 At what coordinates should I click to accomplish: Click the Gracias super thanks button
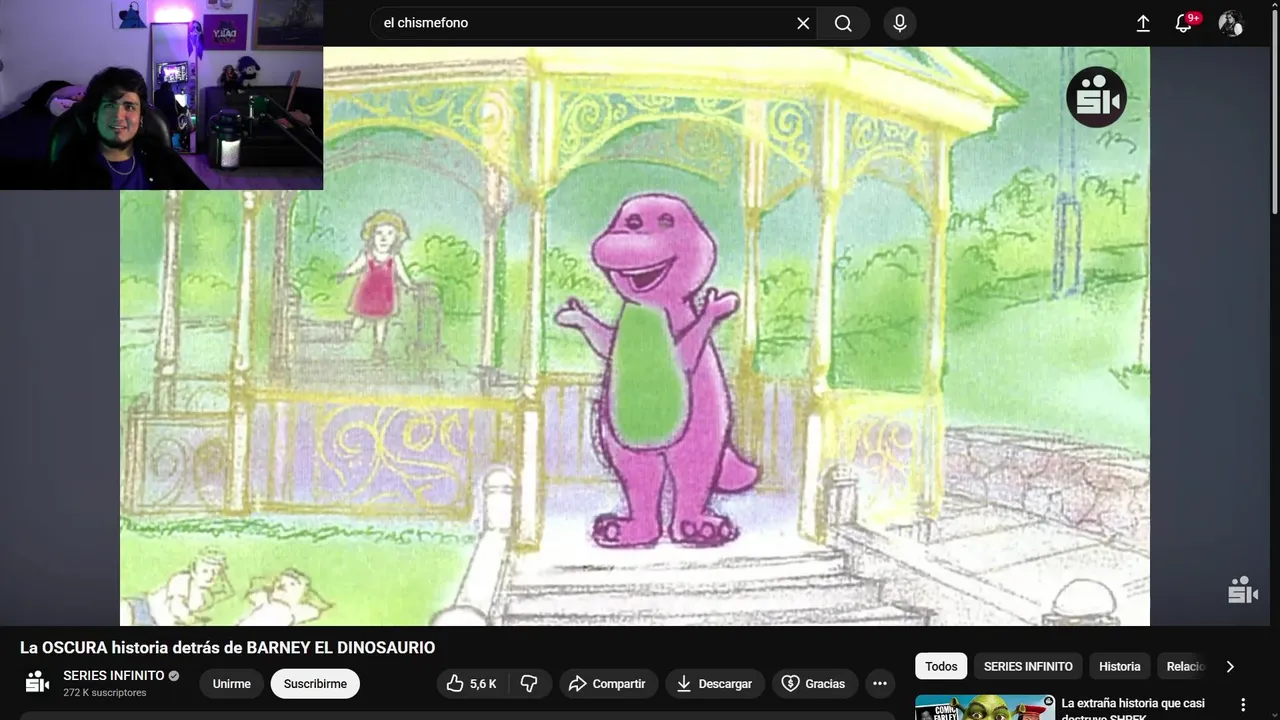(x=815, y=684)
